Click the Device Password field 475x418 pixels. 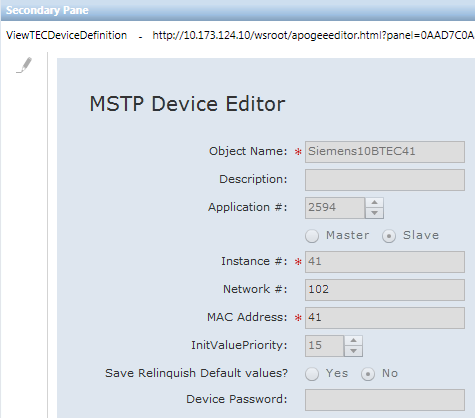point(385,400)
